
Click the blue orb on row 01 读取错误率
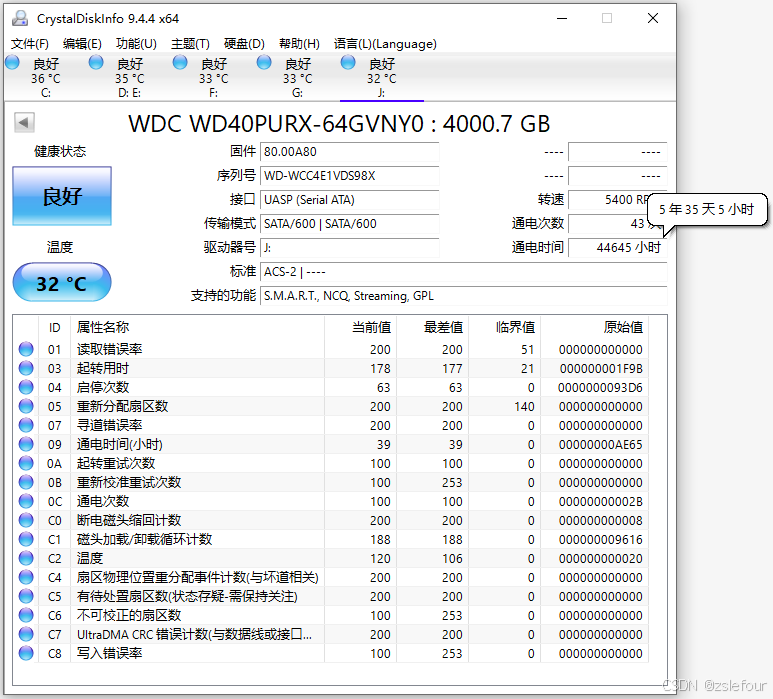[26, 349]
